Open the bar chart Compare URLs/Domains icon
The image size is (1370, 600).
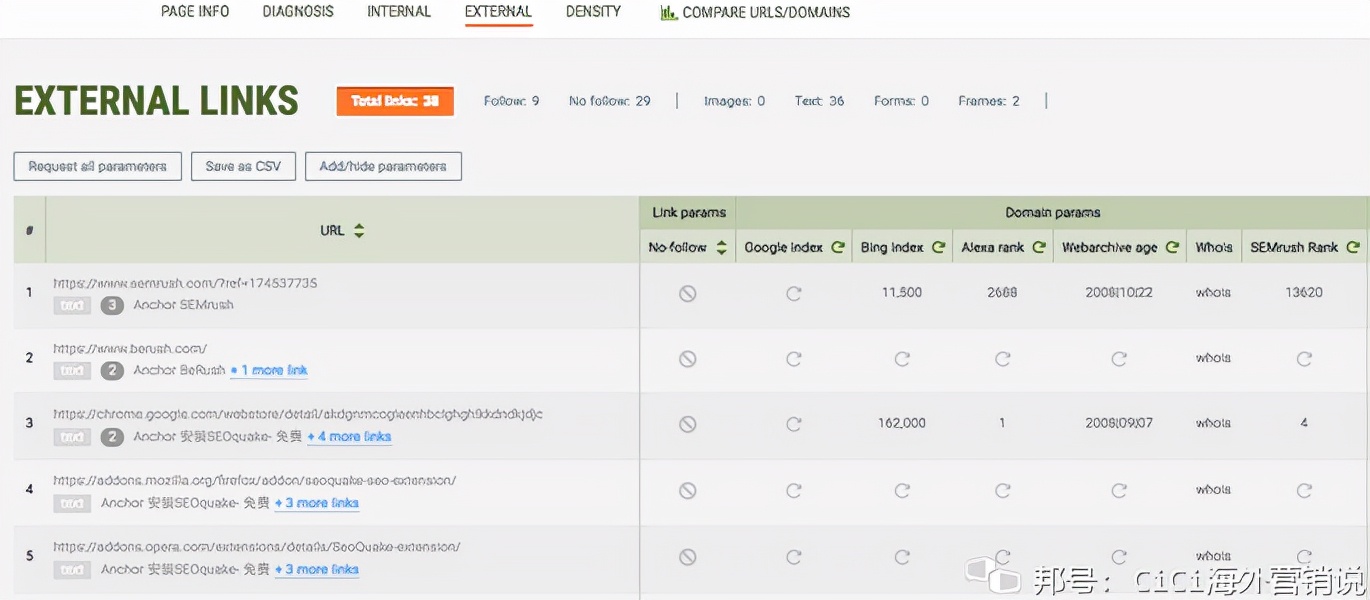[x=668, y=13]
